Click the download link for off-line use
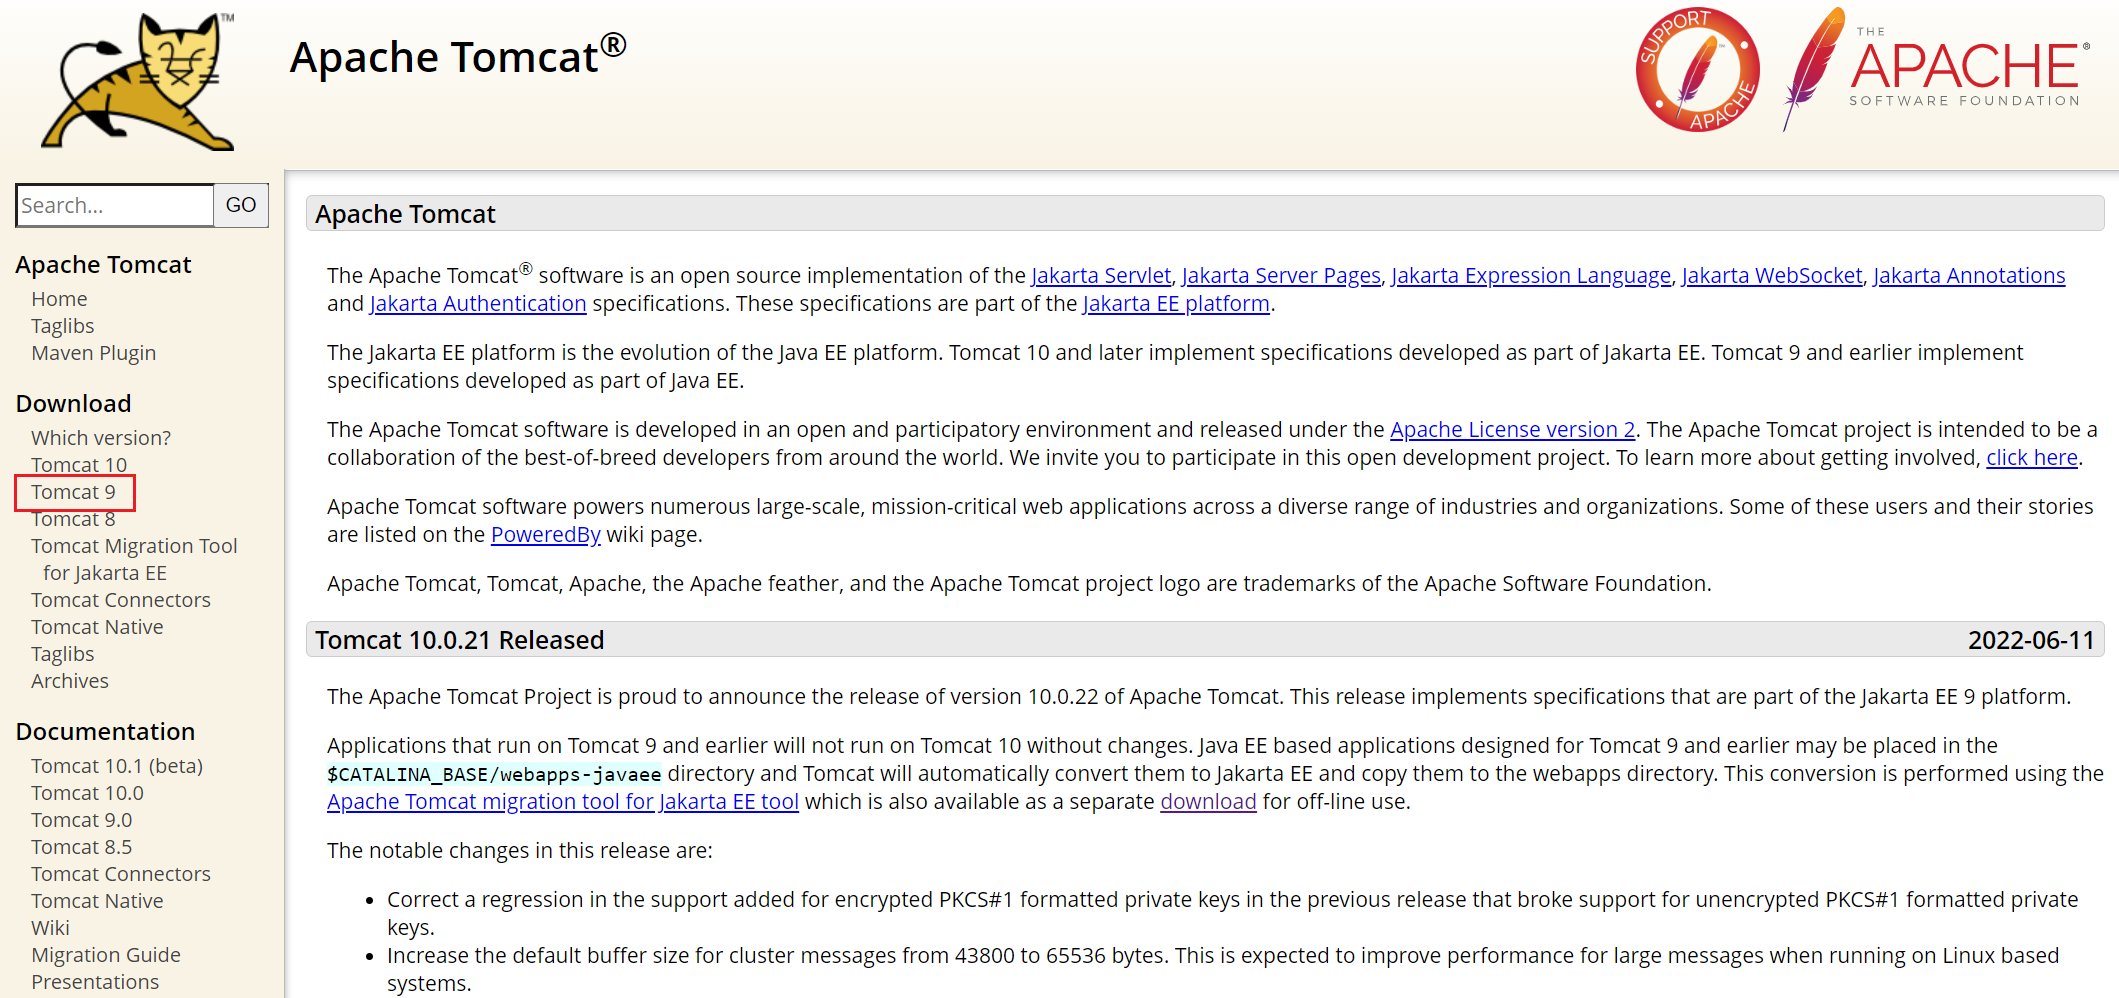 pyautogui.click(x=1208, y=802)
